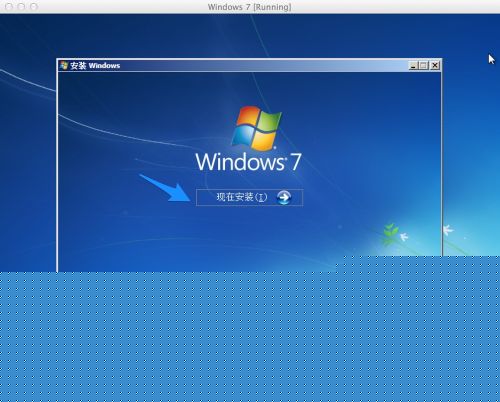The width and height of the screenshot is (500, 402).
Task: Click the 安装 Windows title bar text
Action: (x=95, y=66)
